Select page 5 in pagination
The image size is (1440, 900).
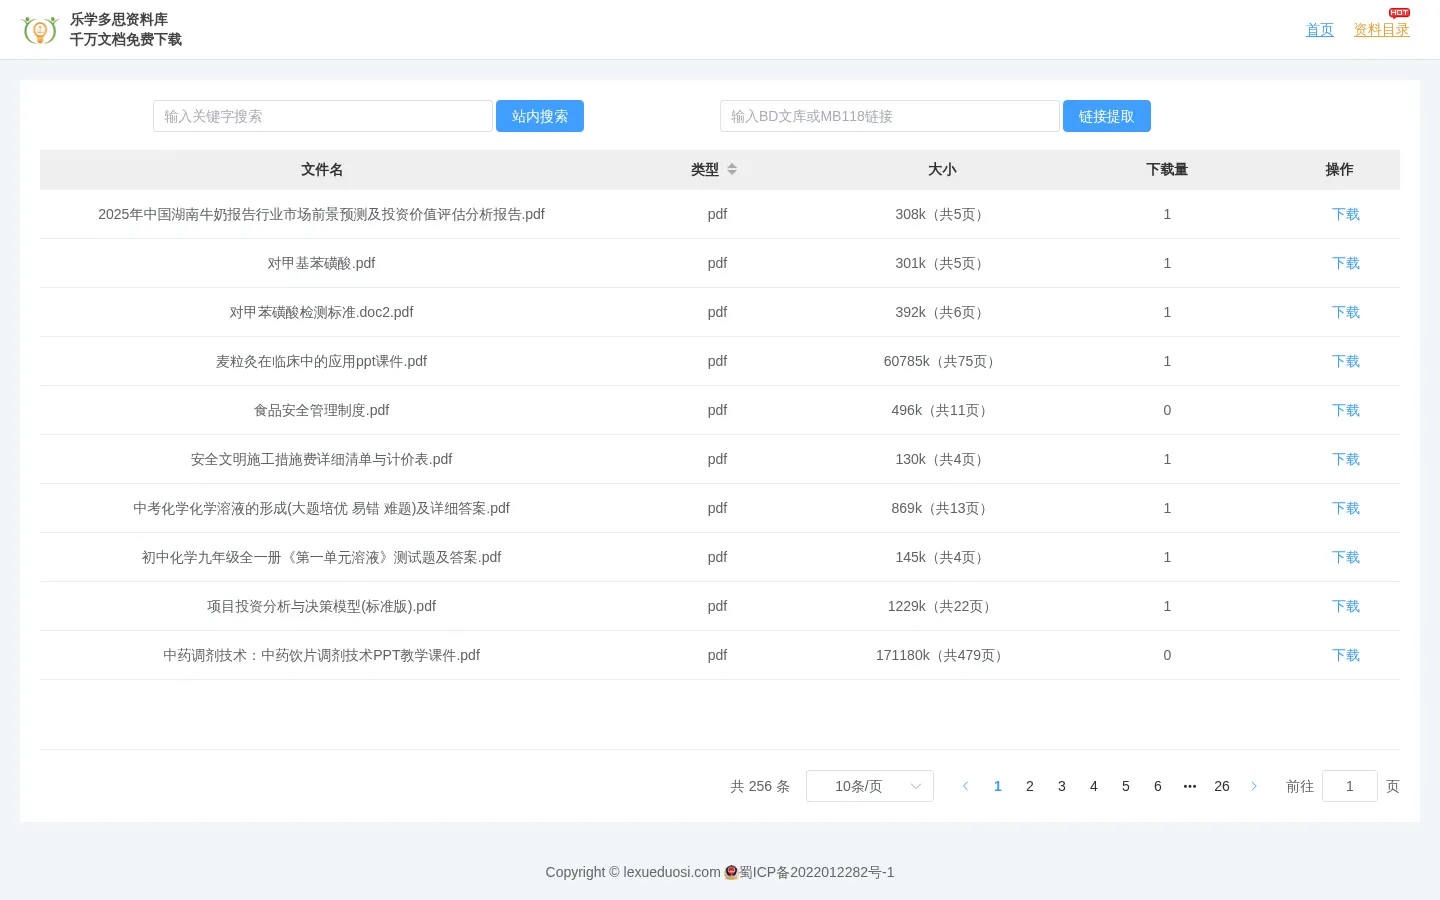[x=1126, y=786]
